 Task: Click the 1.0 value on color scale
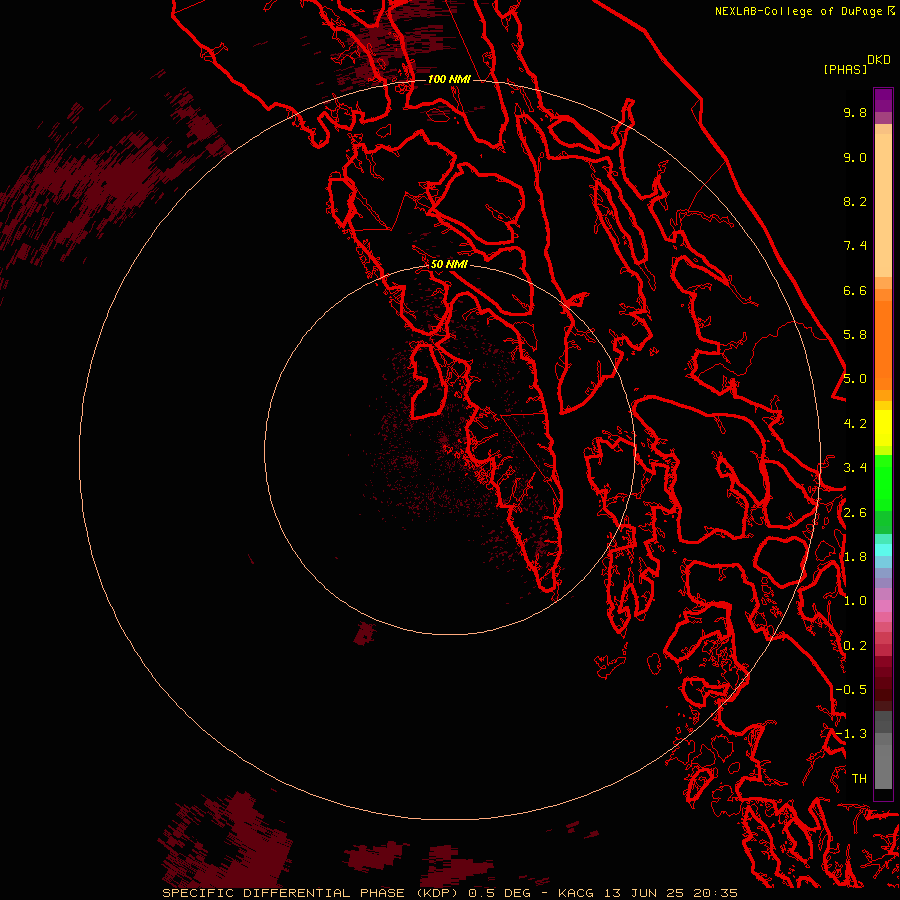click(855, 601)
